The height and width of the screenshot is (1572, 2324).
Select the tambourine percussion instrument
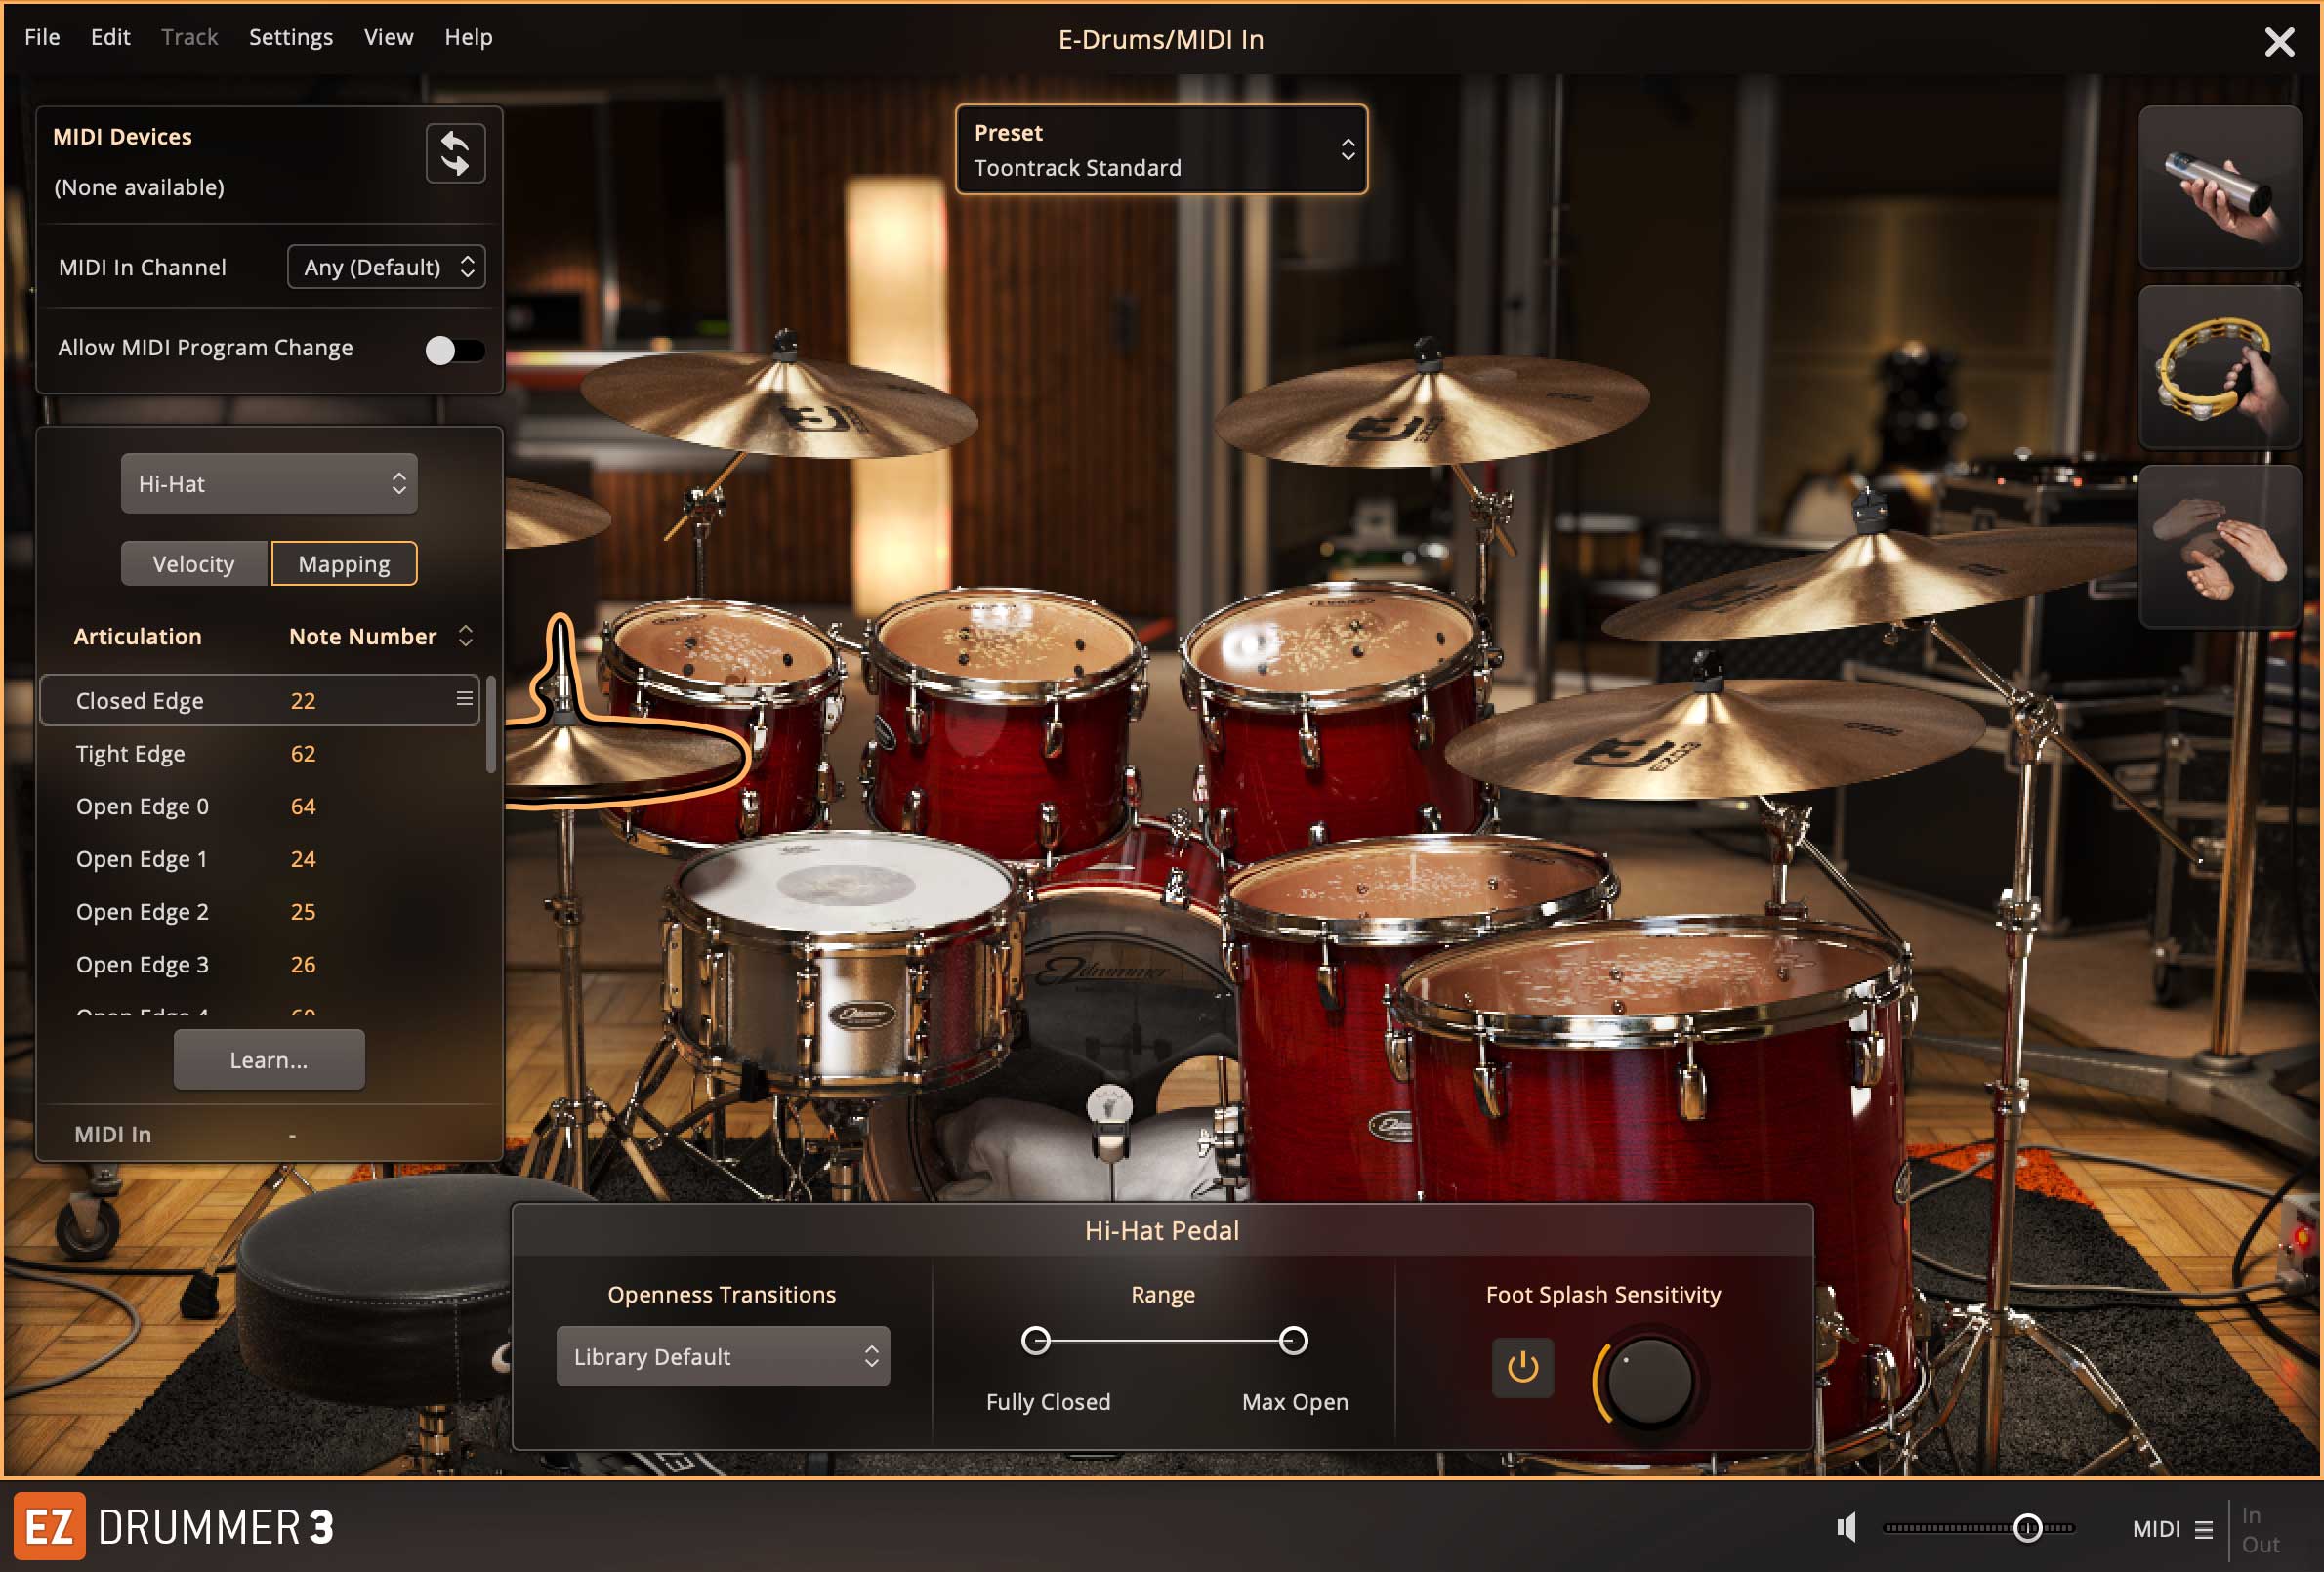click(x=2218, y=367)
